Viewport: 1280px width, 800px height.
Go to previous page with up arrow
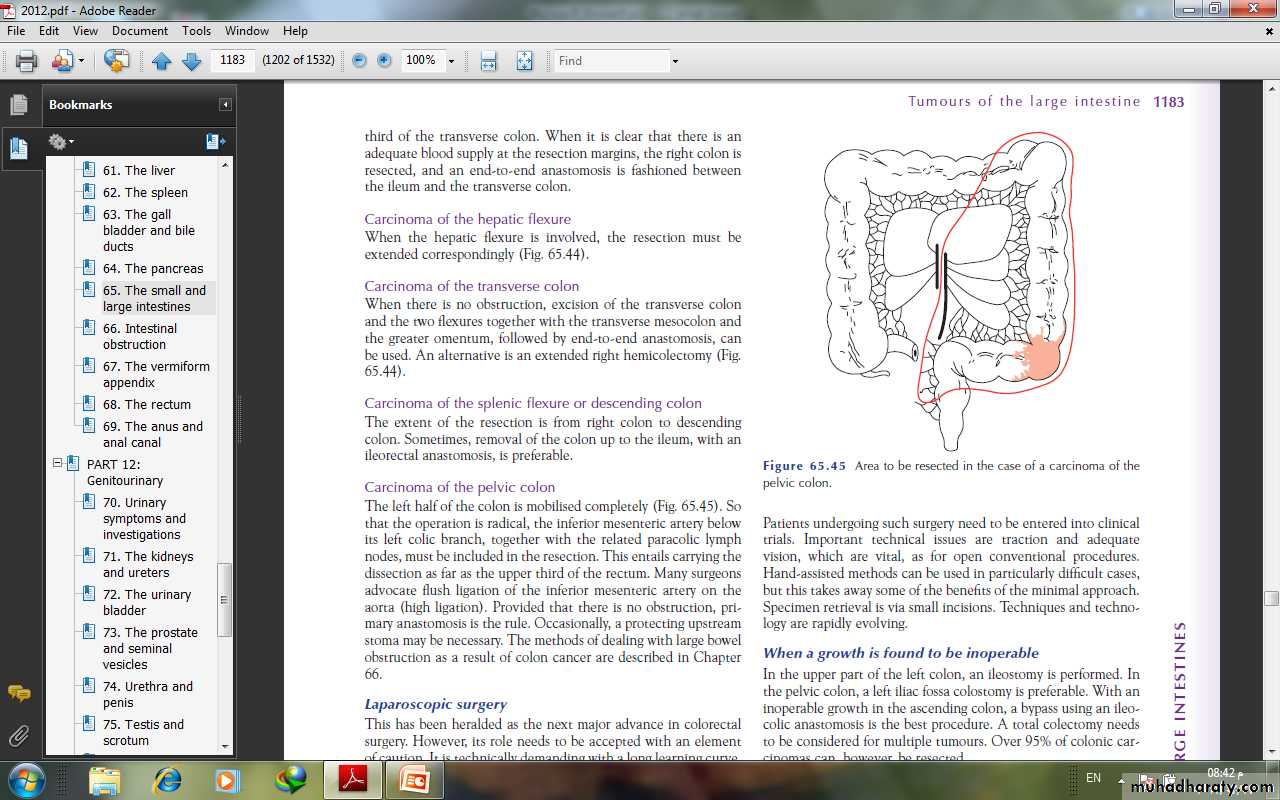pyautogui.click(x=162, y=61)
